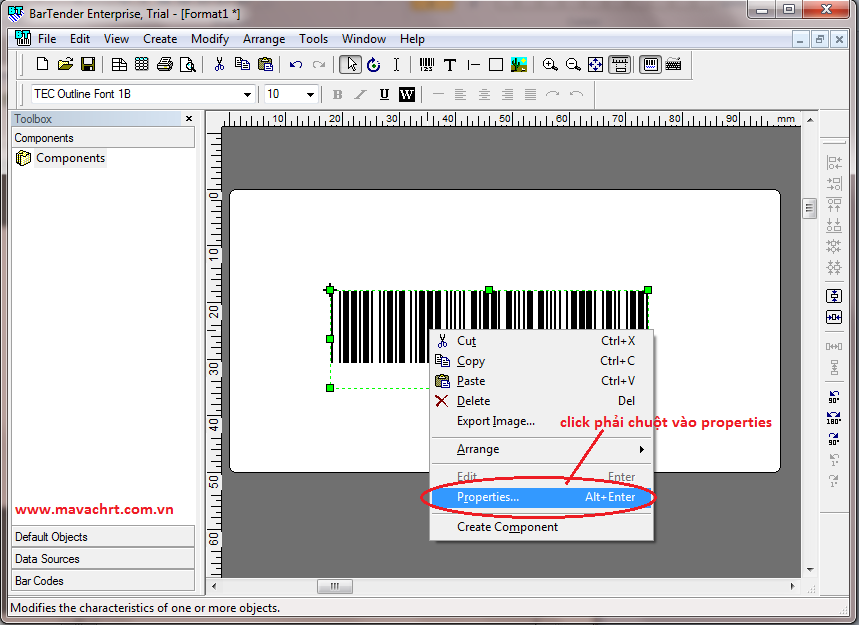The image size is (859, 625).
Task: Zoom out of the label
Action: (x=572, y=65)
